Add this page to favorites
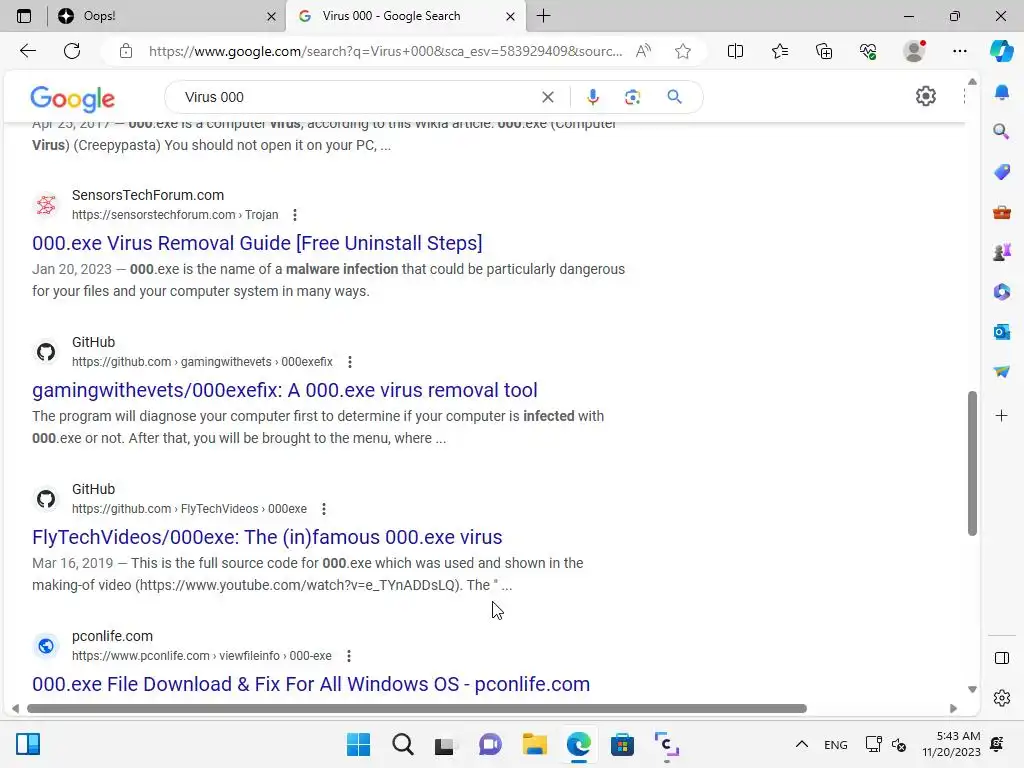The width and height of the screenshot is (1024, 768). pos(683,51)
